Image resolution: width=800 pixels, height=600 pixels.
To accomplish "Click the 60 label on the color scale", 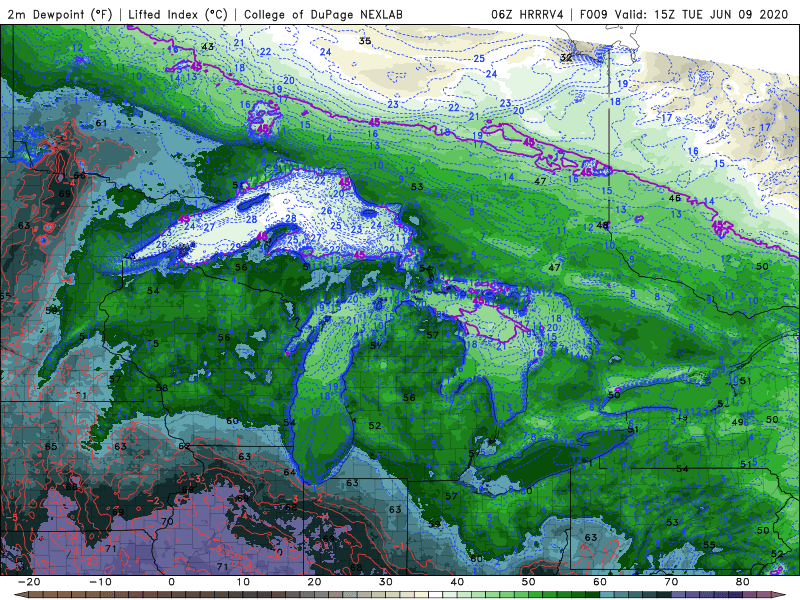I will point(600,582).
